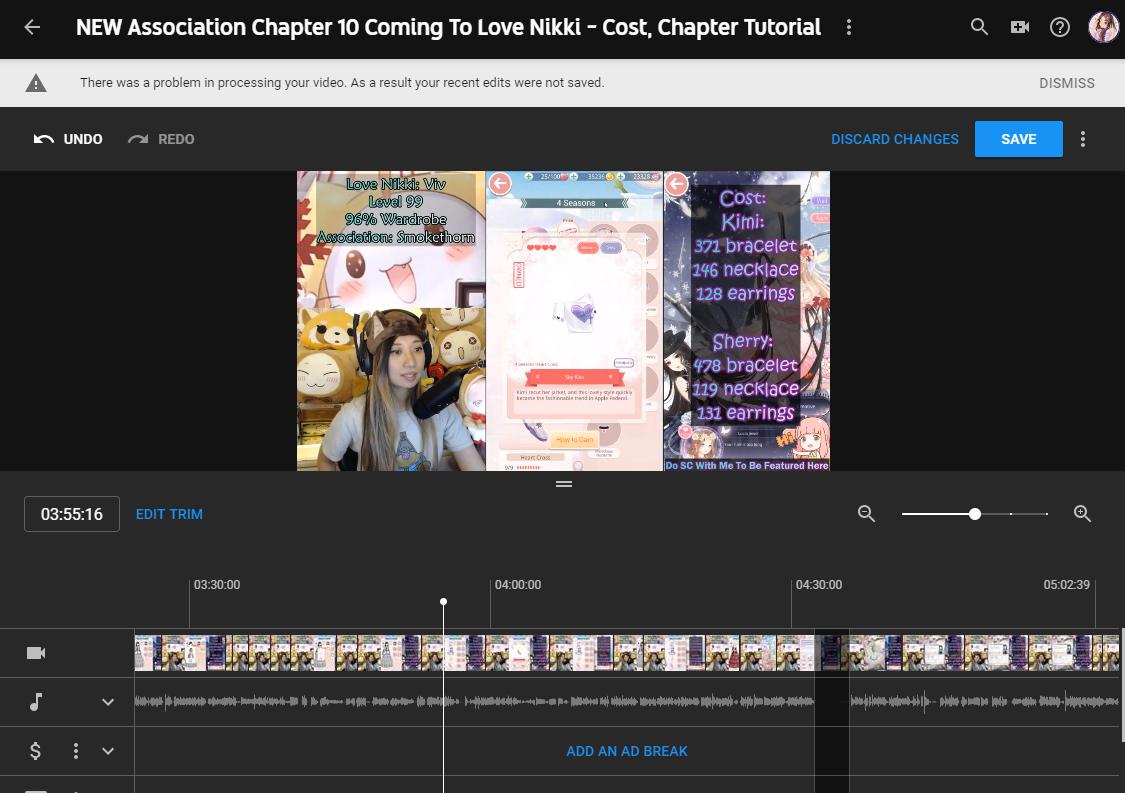Click the video preview frame

coord(563,321)
